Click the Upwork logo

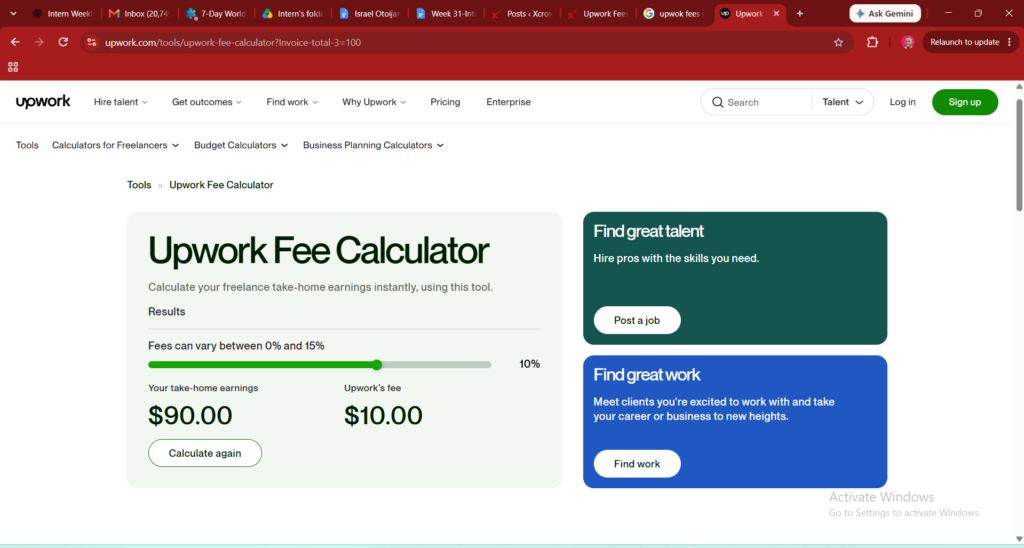[x=43, y=102]
